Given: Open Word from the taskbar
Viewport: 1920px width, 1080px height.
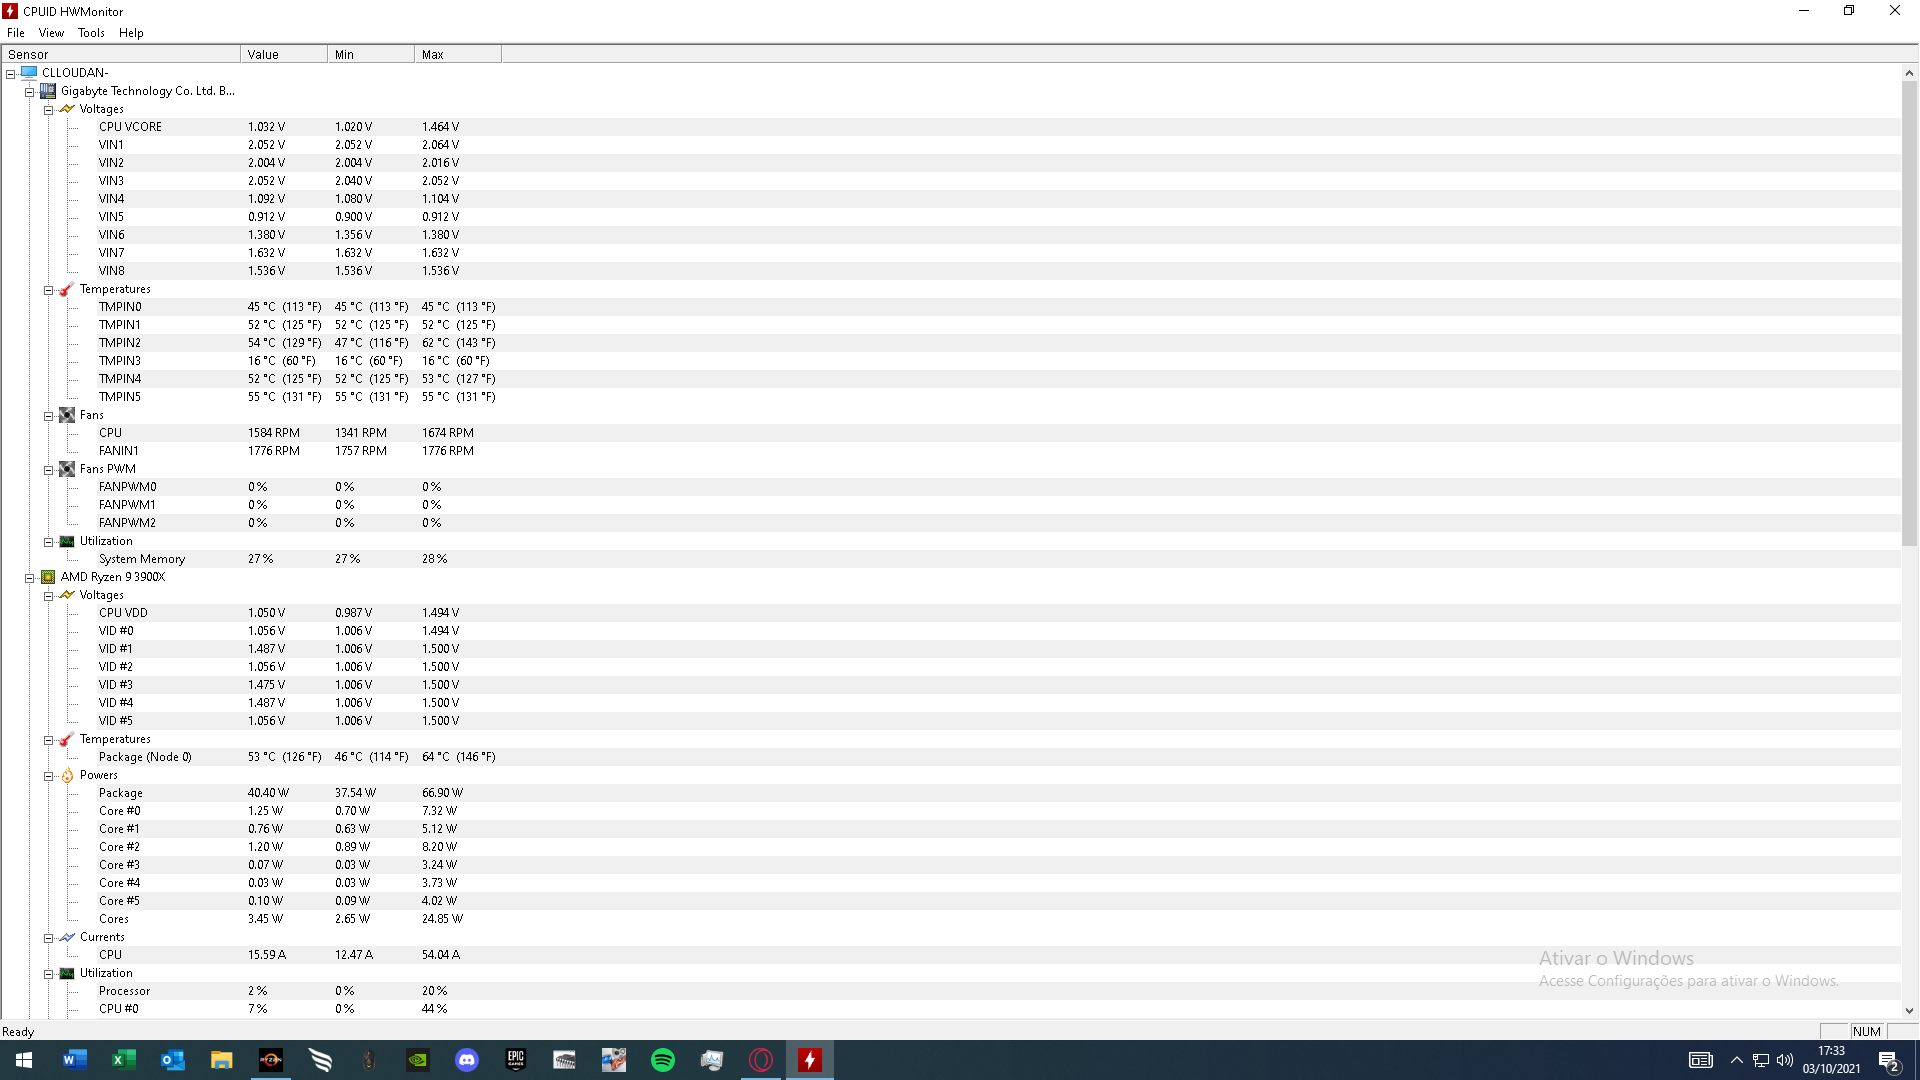Looking at the screenshot, I should (74, 1060).
